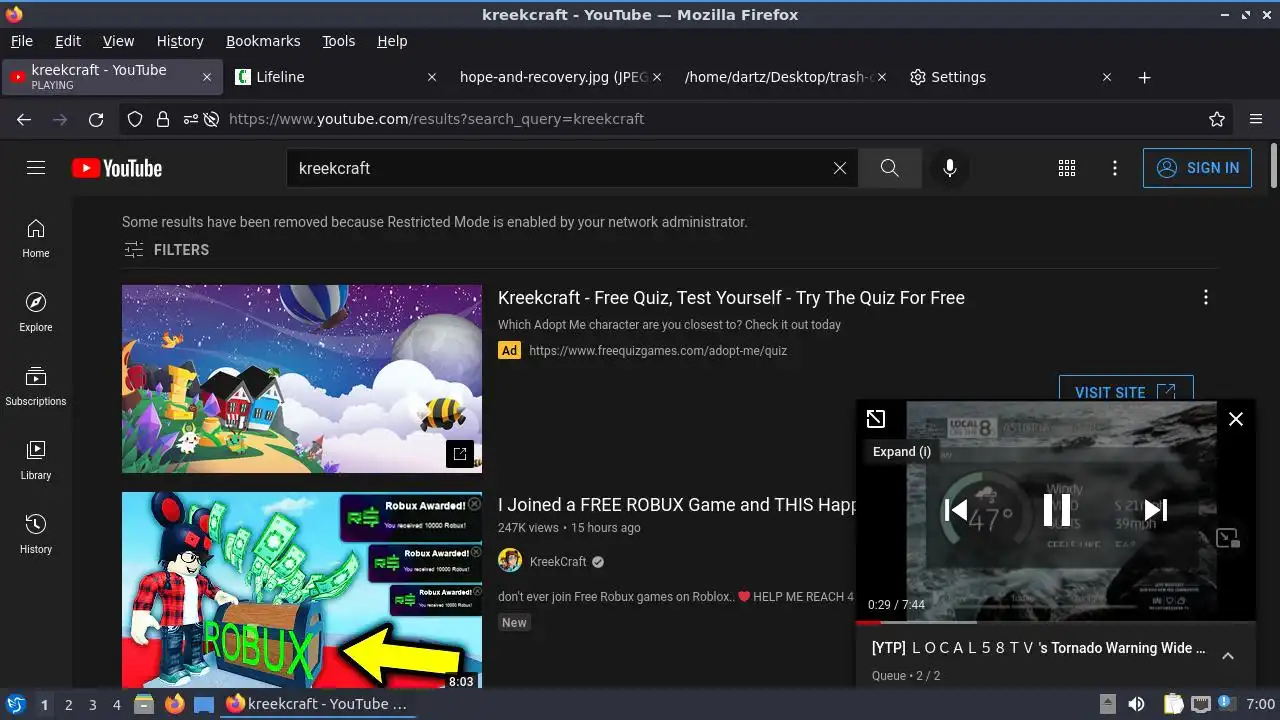
Task: Open Subscriptions in the sidebar
Action: click(36, 386)
